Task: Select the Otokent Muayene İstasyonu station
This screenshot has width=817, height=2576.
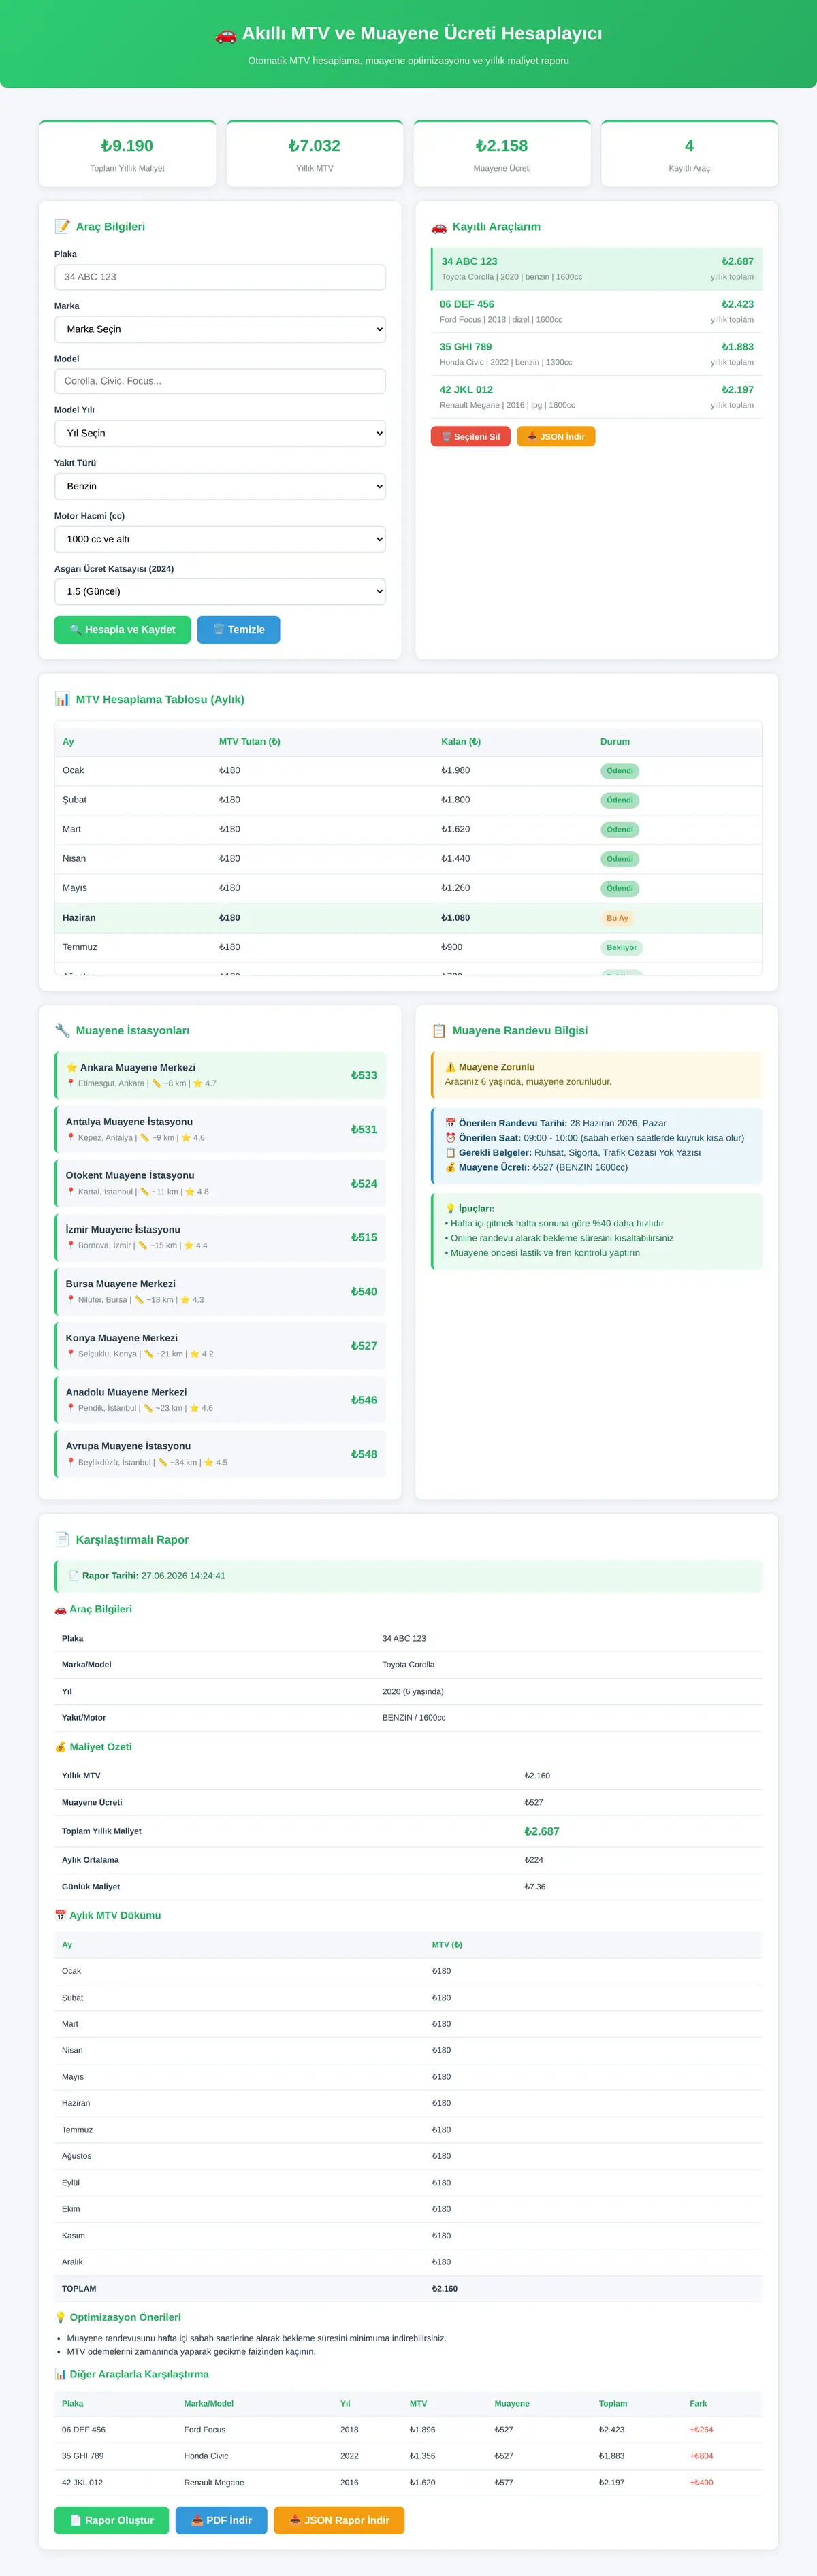Action: (x=220, y=1183)
